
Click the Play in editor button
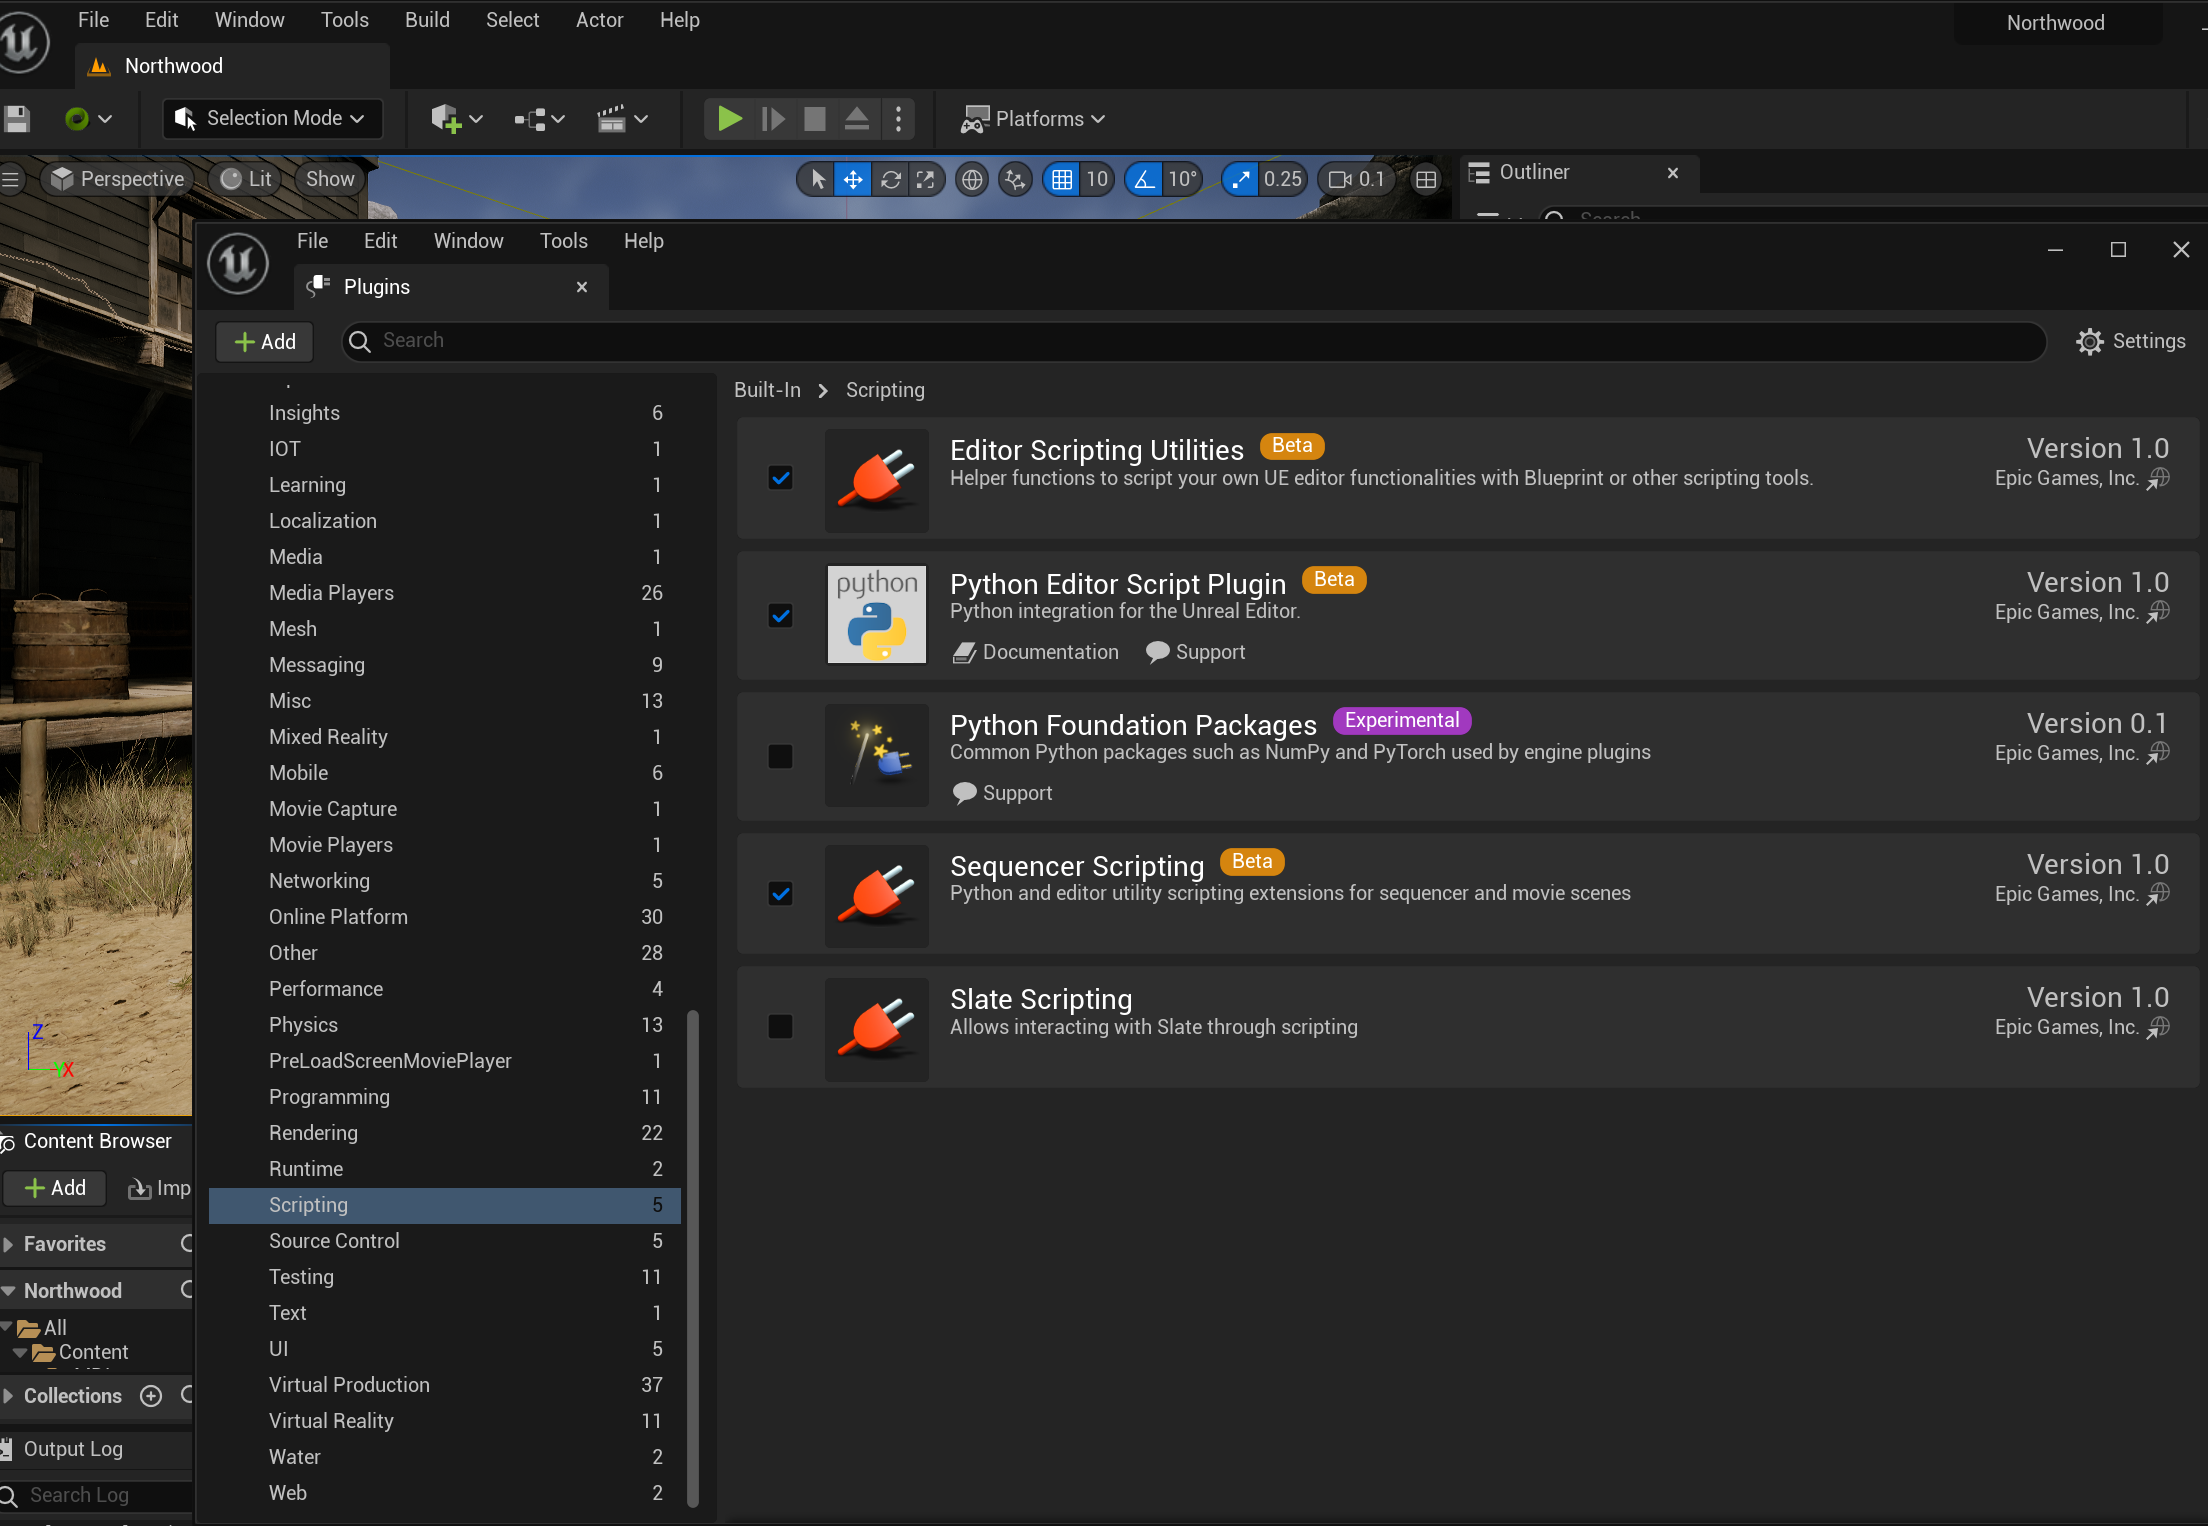[729, 119]
